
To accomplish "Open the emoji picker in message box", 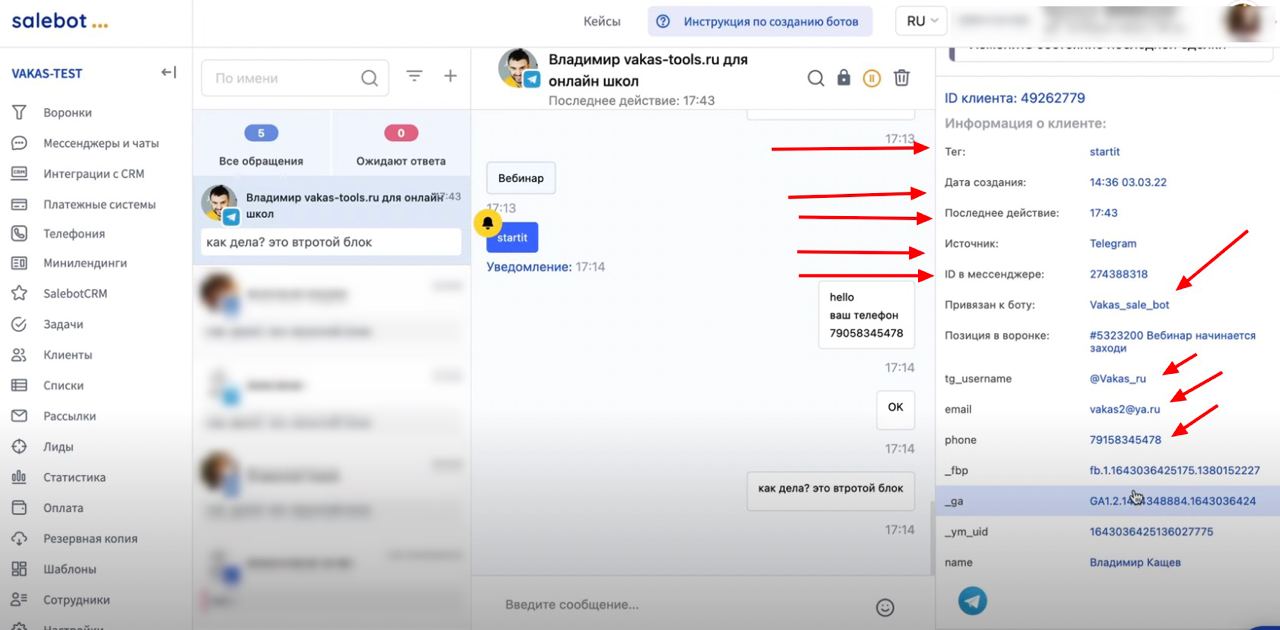I will (x=884, y=607).
